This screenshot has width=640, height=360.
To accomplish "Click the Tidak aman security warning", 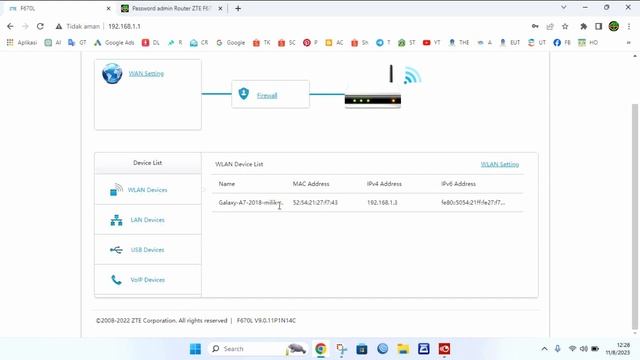I will point(78,26).
